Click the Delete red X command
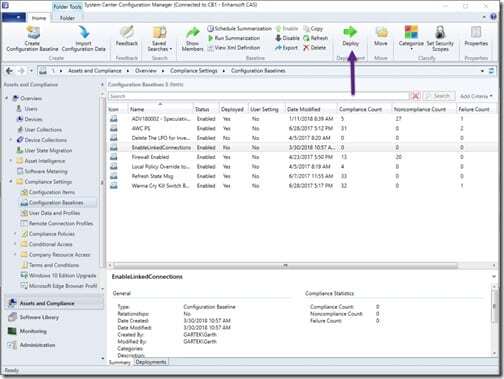 (315, 48)
